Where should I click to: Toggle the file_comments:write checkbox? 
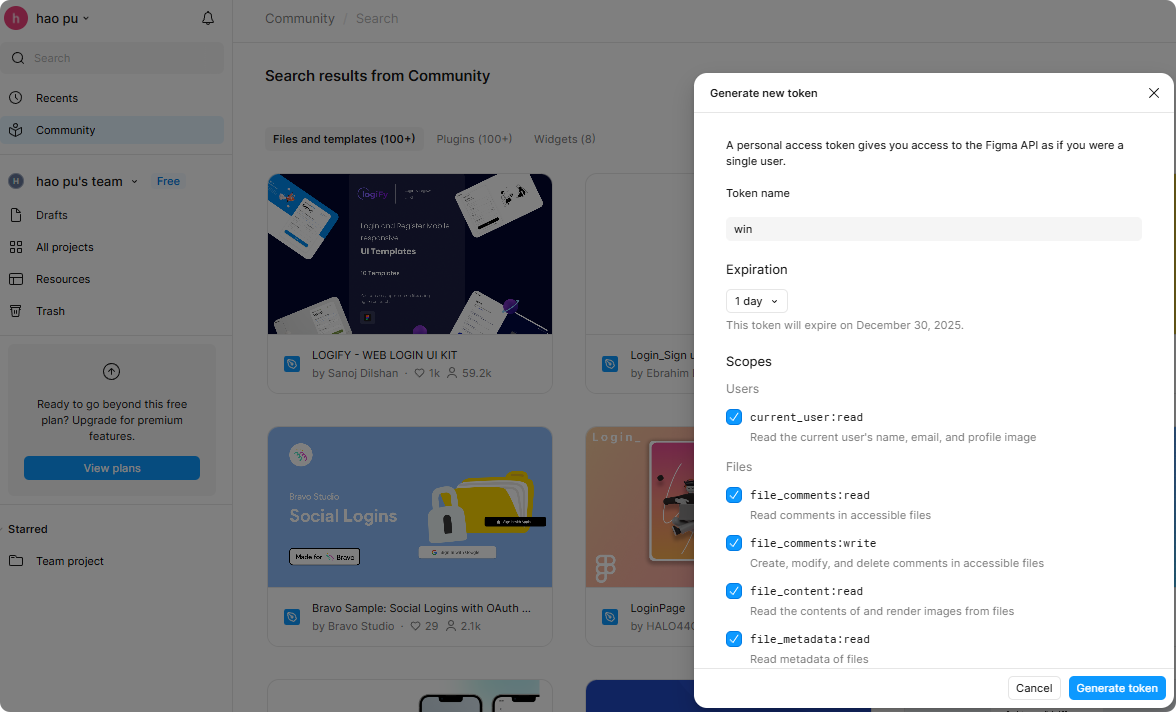(734, 543)
